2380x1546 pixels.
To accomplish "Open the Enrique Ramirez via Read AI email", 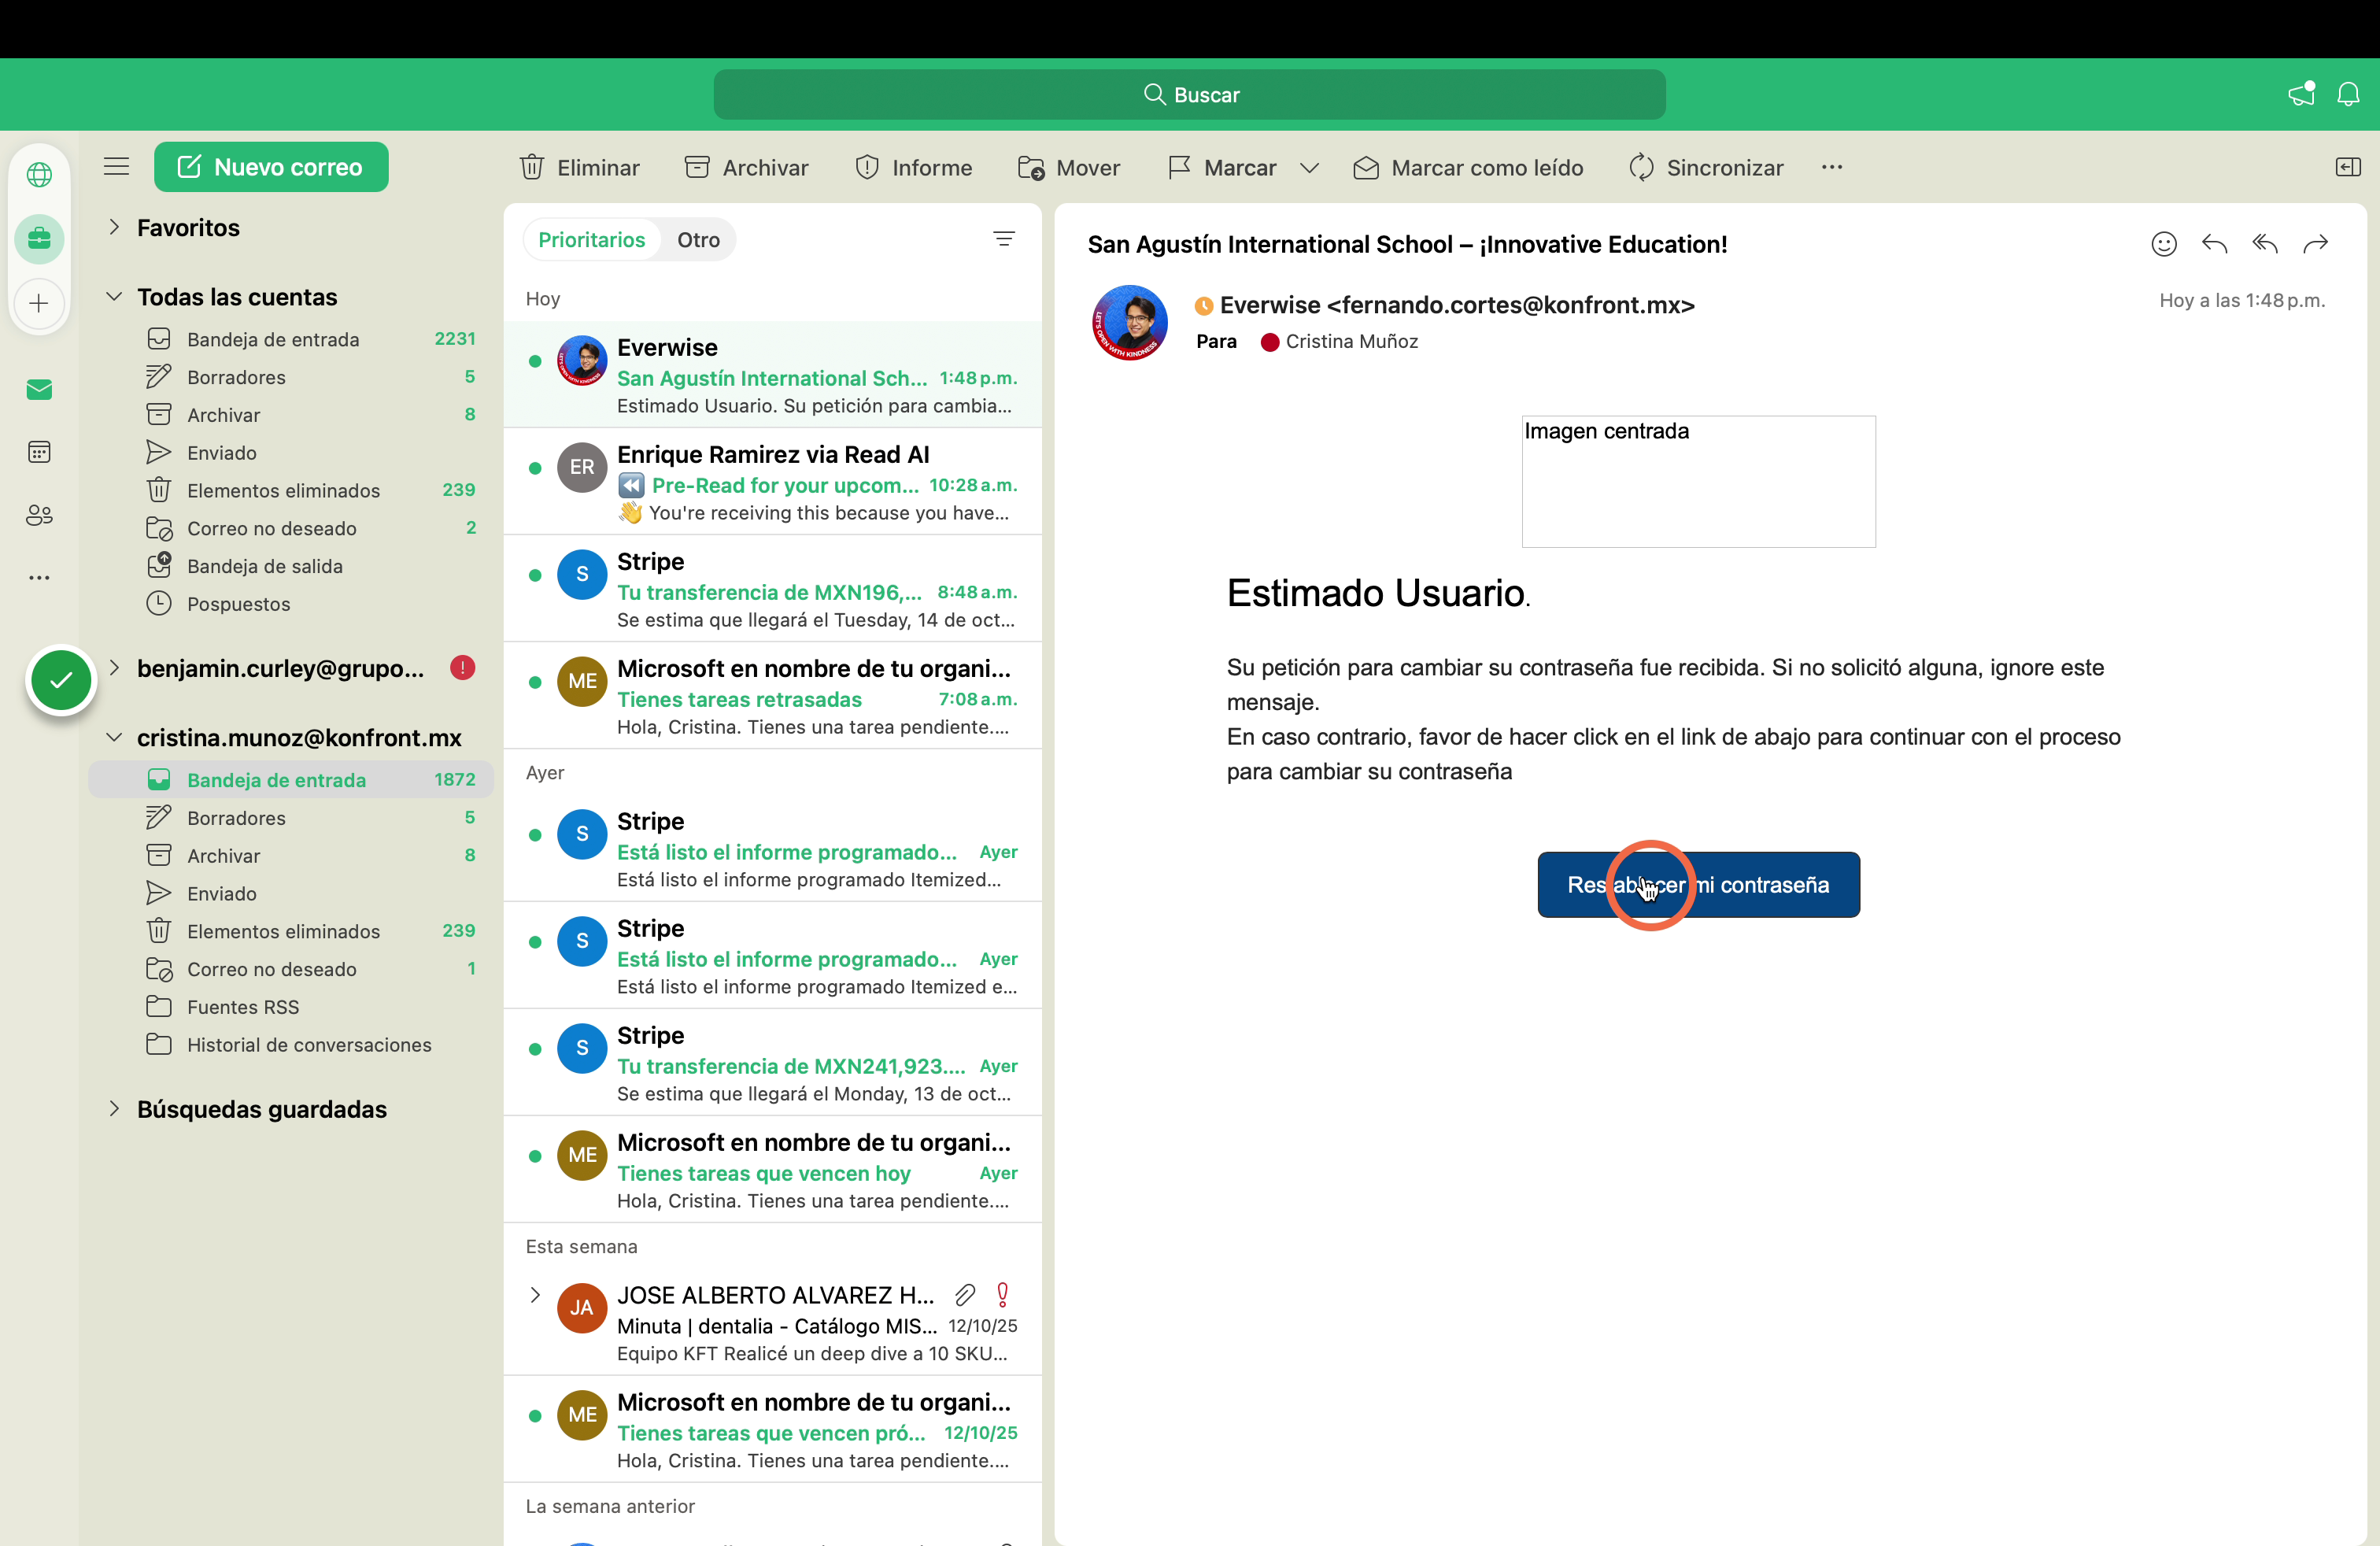I will pyautogui.click(x=773, y=483).
